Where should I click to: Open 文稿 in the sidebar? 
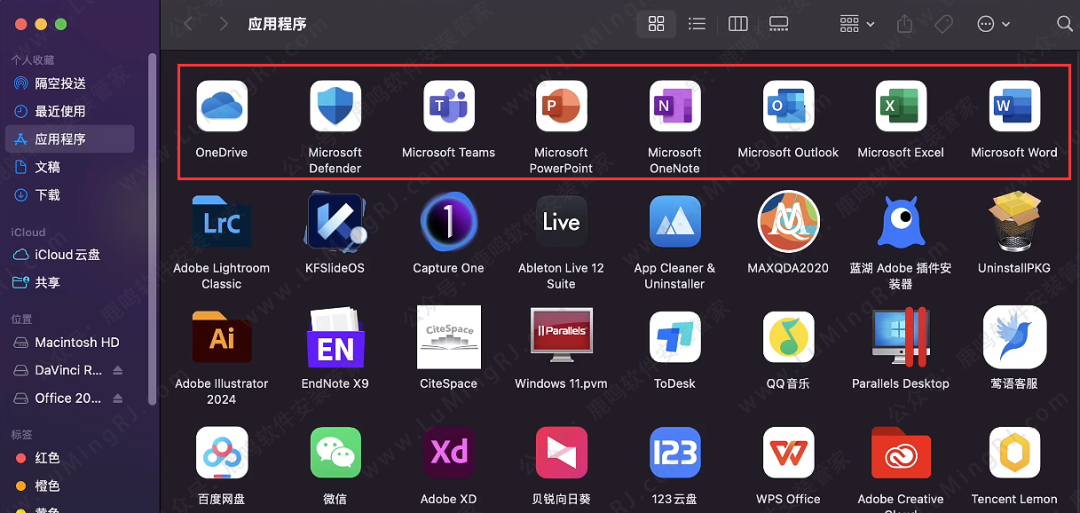[x=70, y=167]
